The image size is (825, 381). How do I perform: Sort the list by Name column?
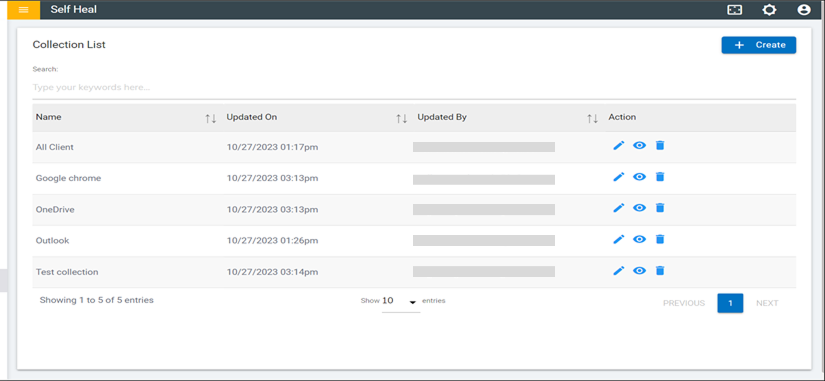coord(210,118)
